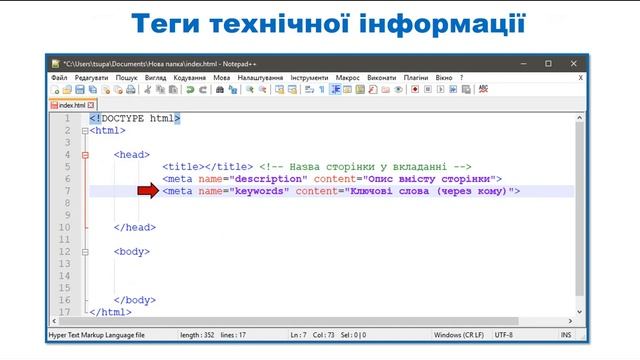Image resolution: width=640 pixels, height=360 pixels.
Task: Click the horizontal scrollbar right arrow
Action: click(x=570, y=321)
